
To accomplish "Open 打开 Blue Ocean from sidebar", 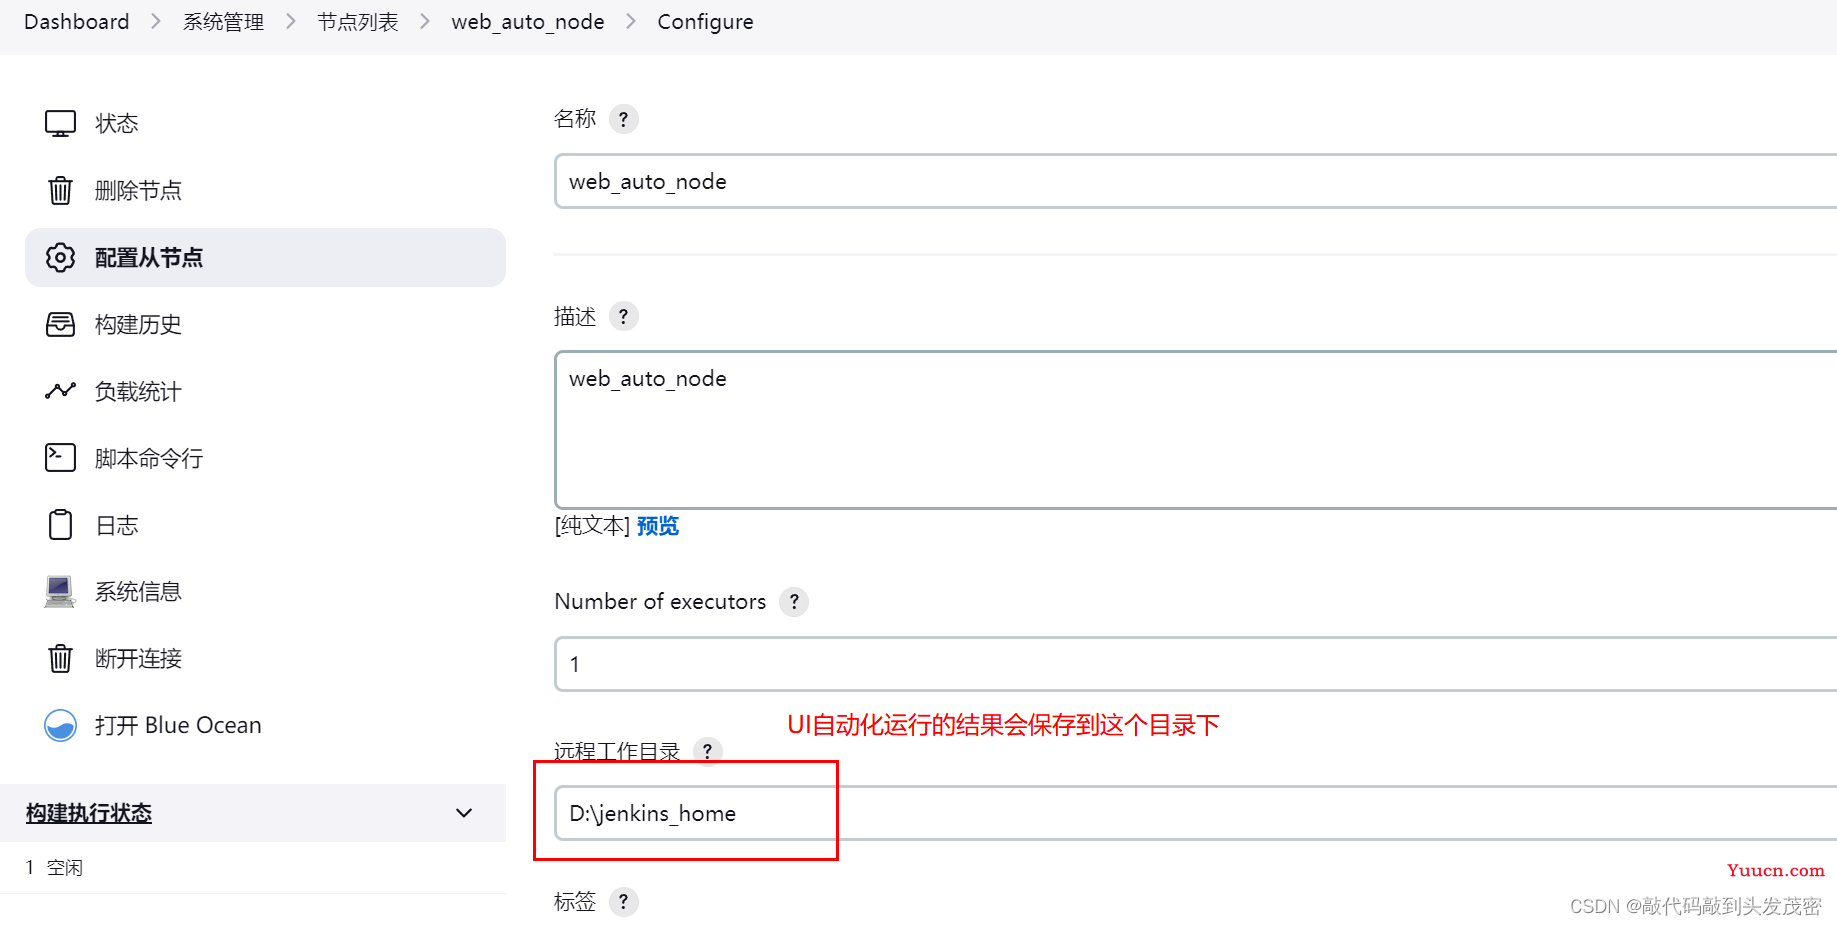I will (265, 725).
